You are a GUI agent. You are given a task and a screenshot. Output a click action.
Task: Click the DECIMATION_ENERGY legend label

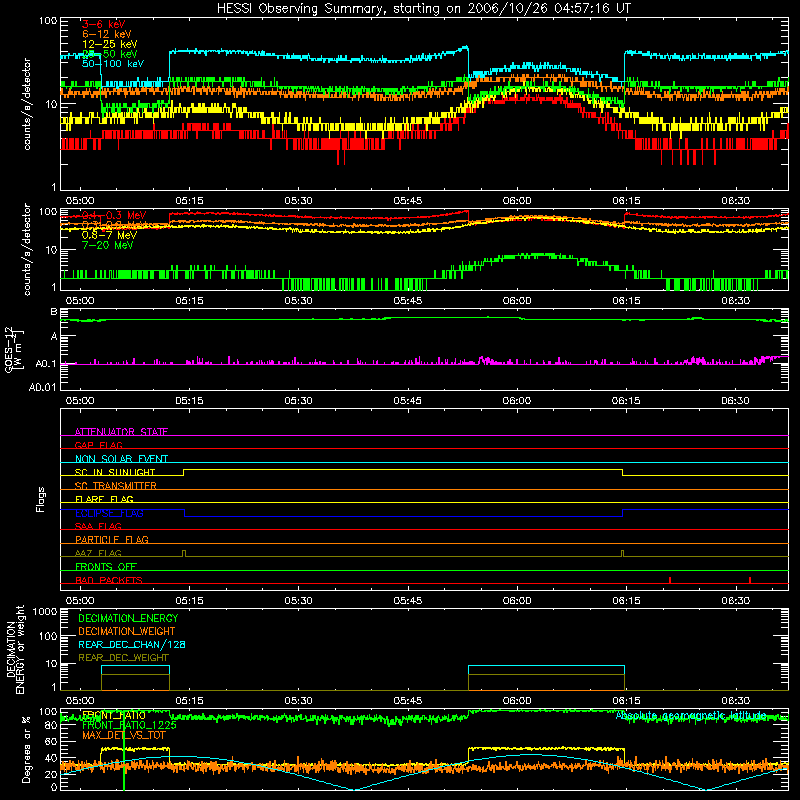pos(128,618)
